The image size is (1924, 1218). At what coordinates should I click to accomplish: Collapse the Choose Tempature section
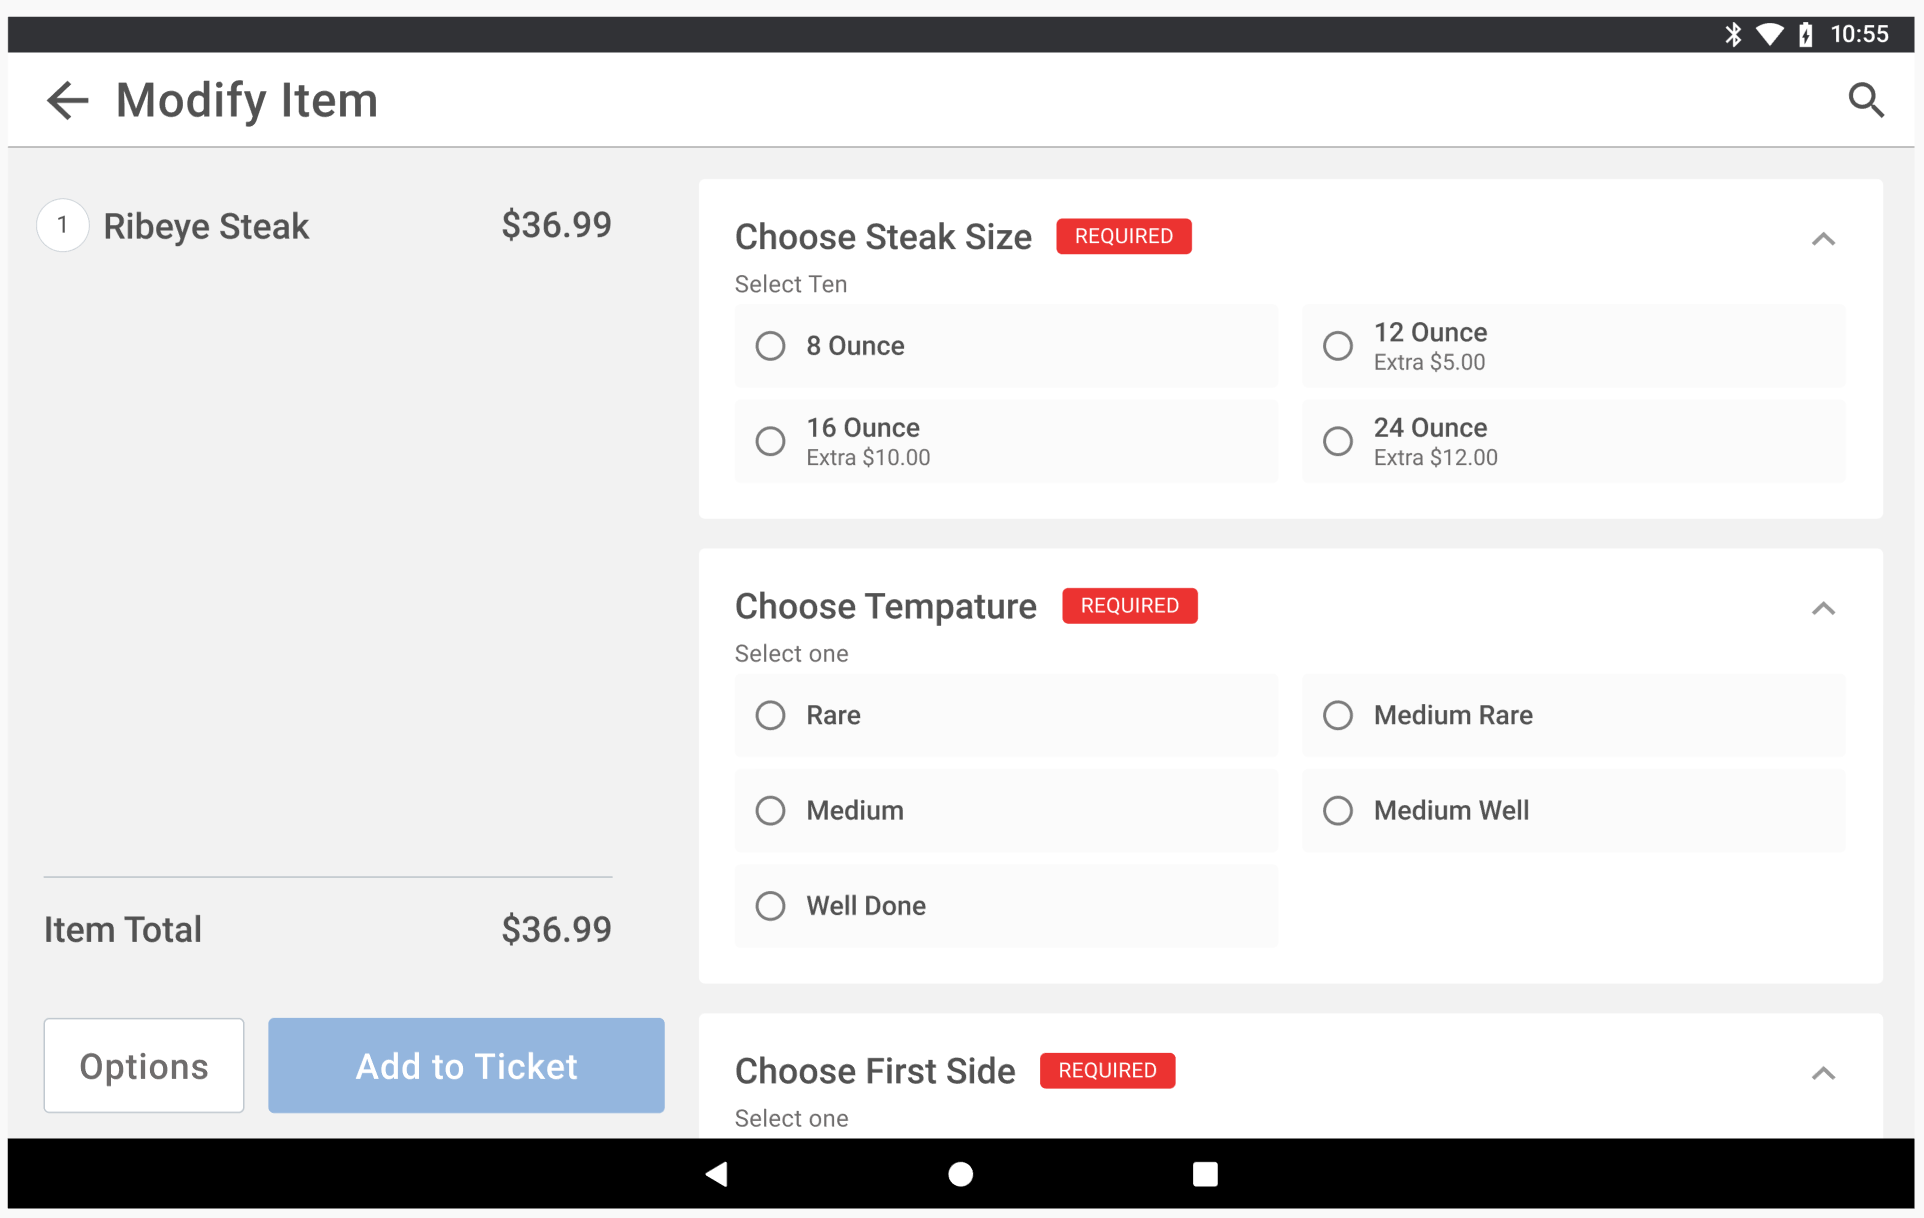[1823, 608]
